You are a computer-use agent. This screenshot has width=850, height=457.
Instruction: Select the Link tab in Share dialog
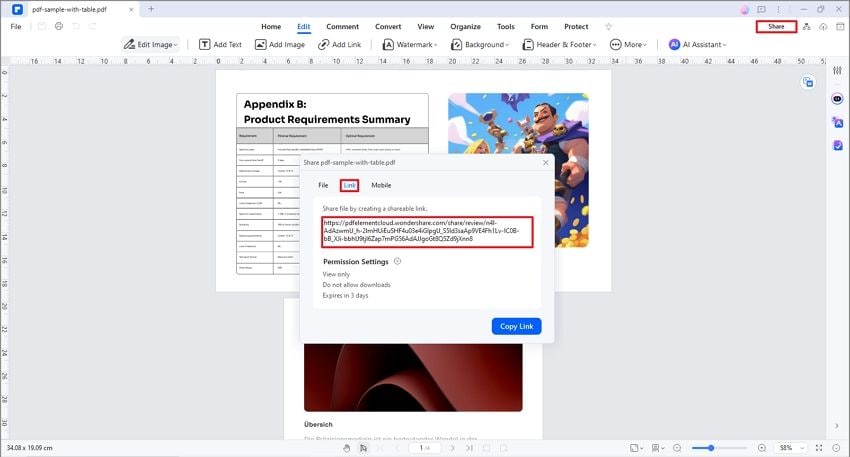coord(350,185)
